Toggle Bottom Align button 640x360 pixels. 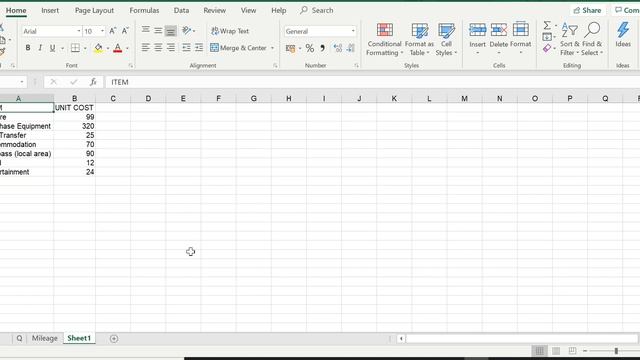[x=171, y=31]
